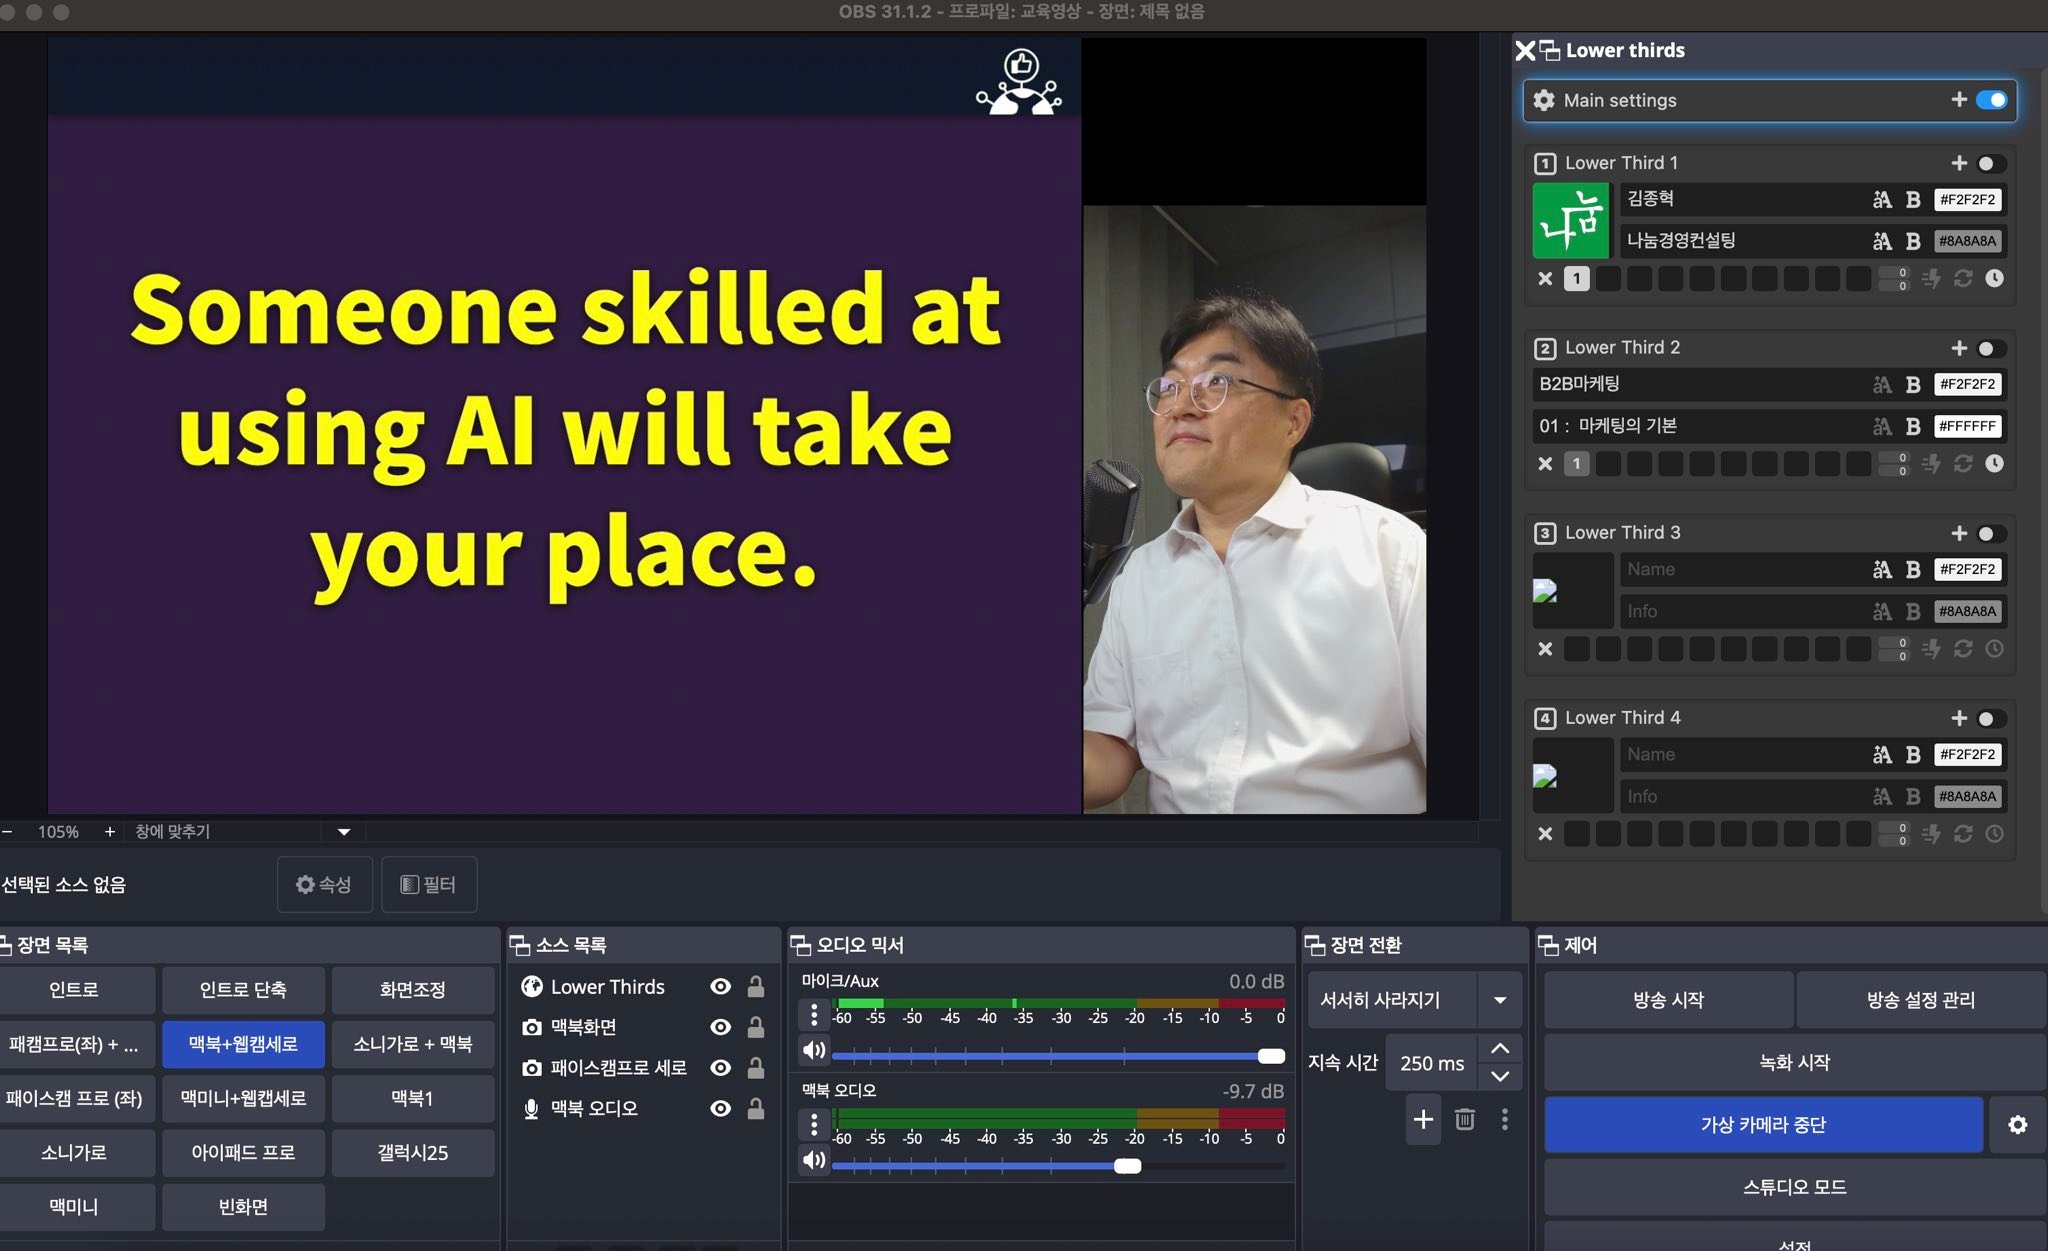This screenshot has width=2048, height=1251.
Task: Toggle the Main settings switch off
Action: (x=1991, y=100)
